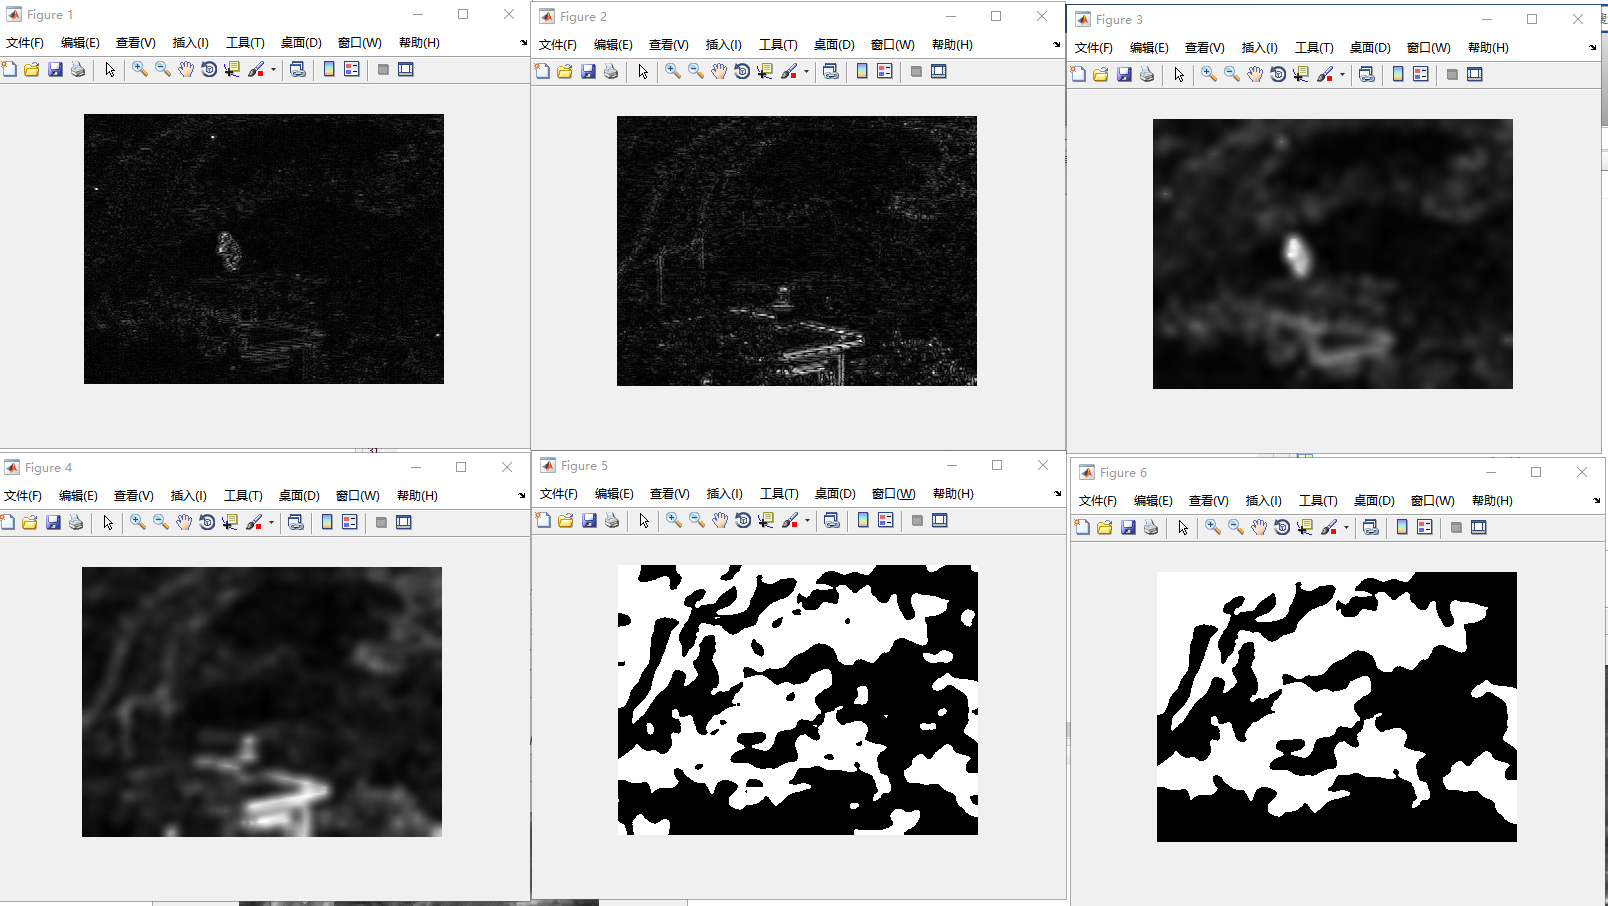Print Figure 1 using the toolbar icon
1608x906 pixels.
click(77, 69)
